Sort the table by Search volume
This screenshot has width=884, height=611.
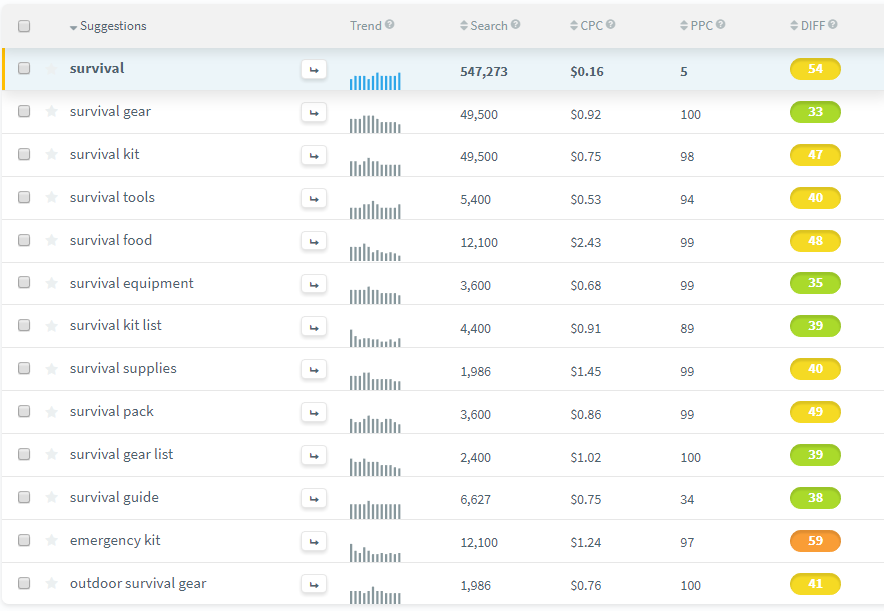[489, 26]
